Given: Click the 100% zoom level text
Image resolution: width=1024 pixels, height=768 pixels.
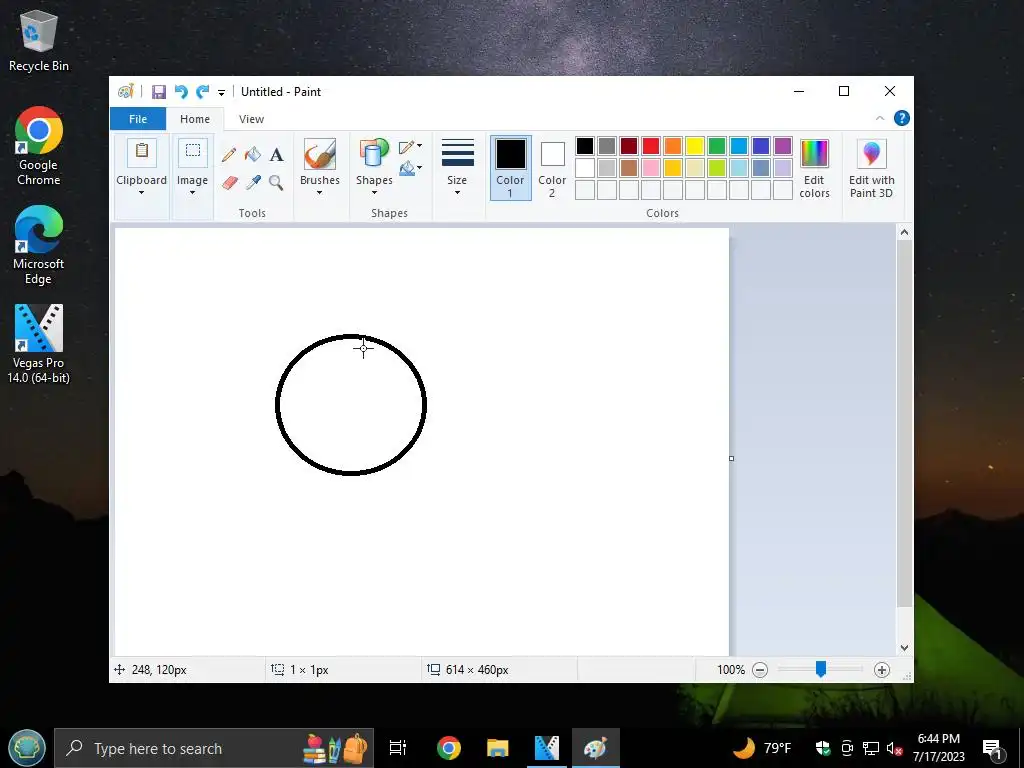Looking at the screenshot, I should click(x=730, y=669).
